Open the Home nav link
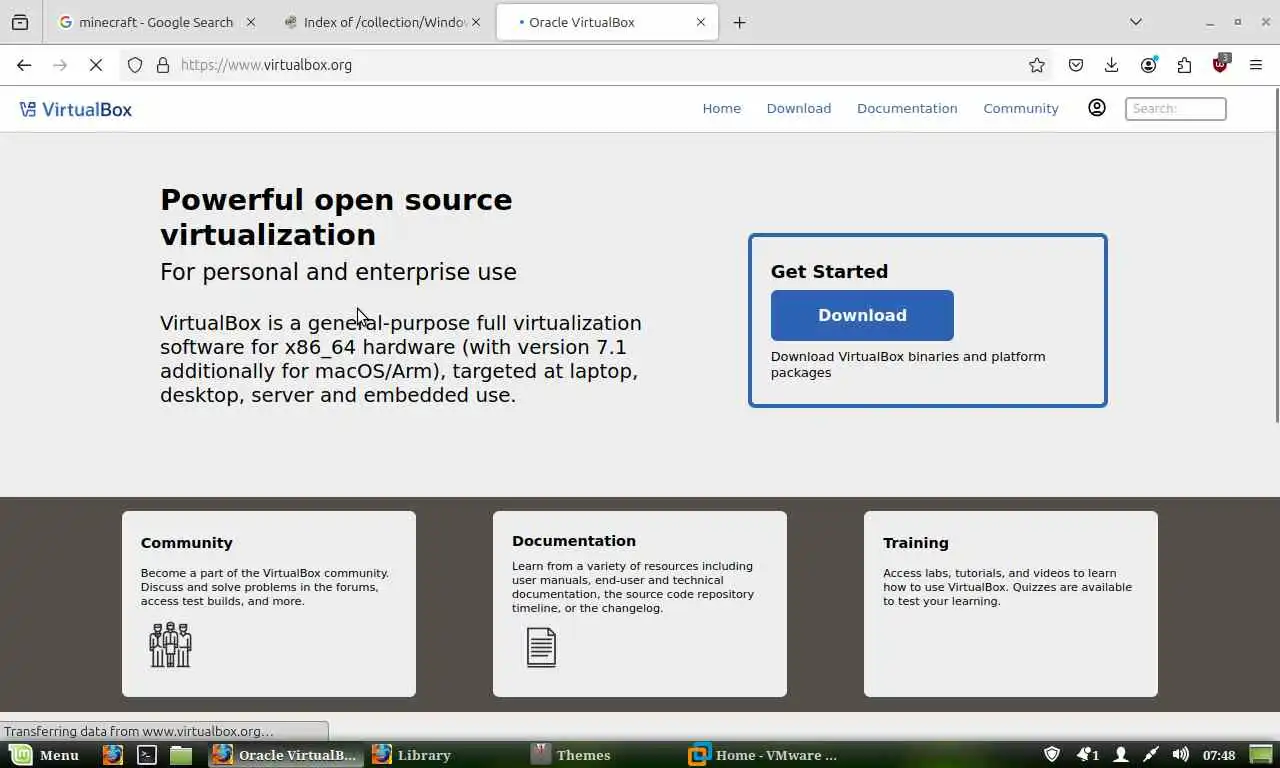Viewport: 1280px width, 768px height. [721, 108]
